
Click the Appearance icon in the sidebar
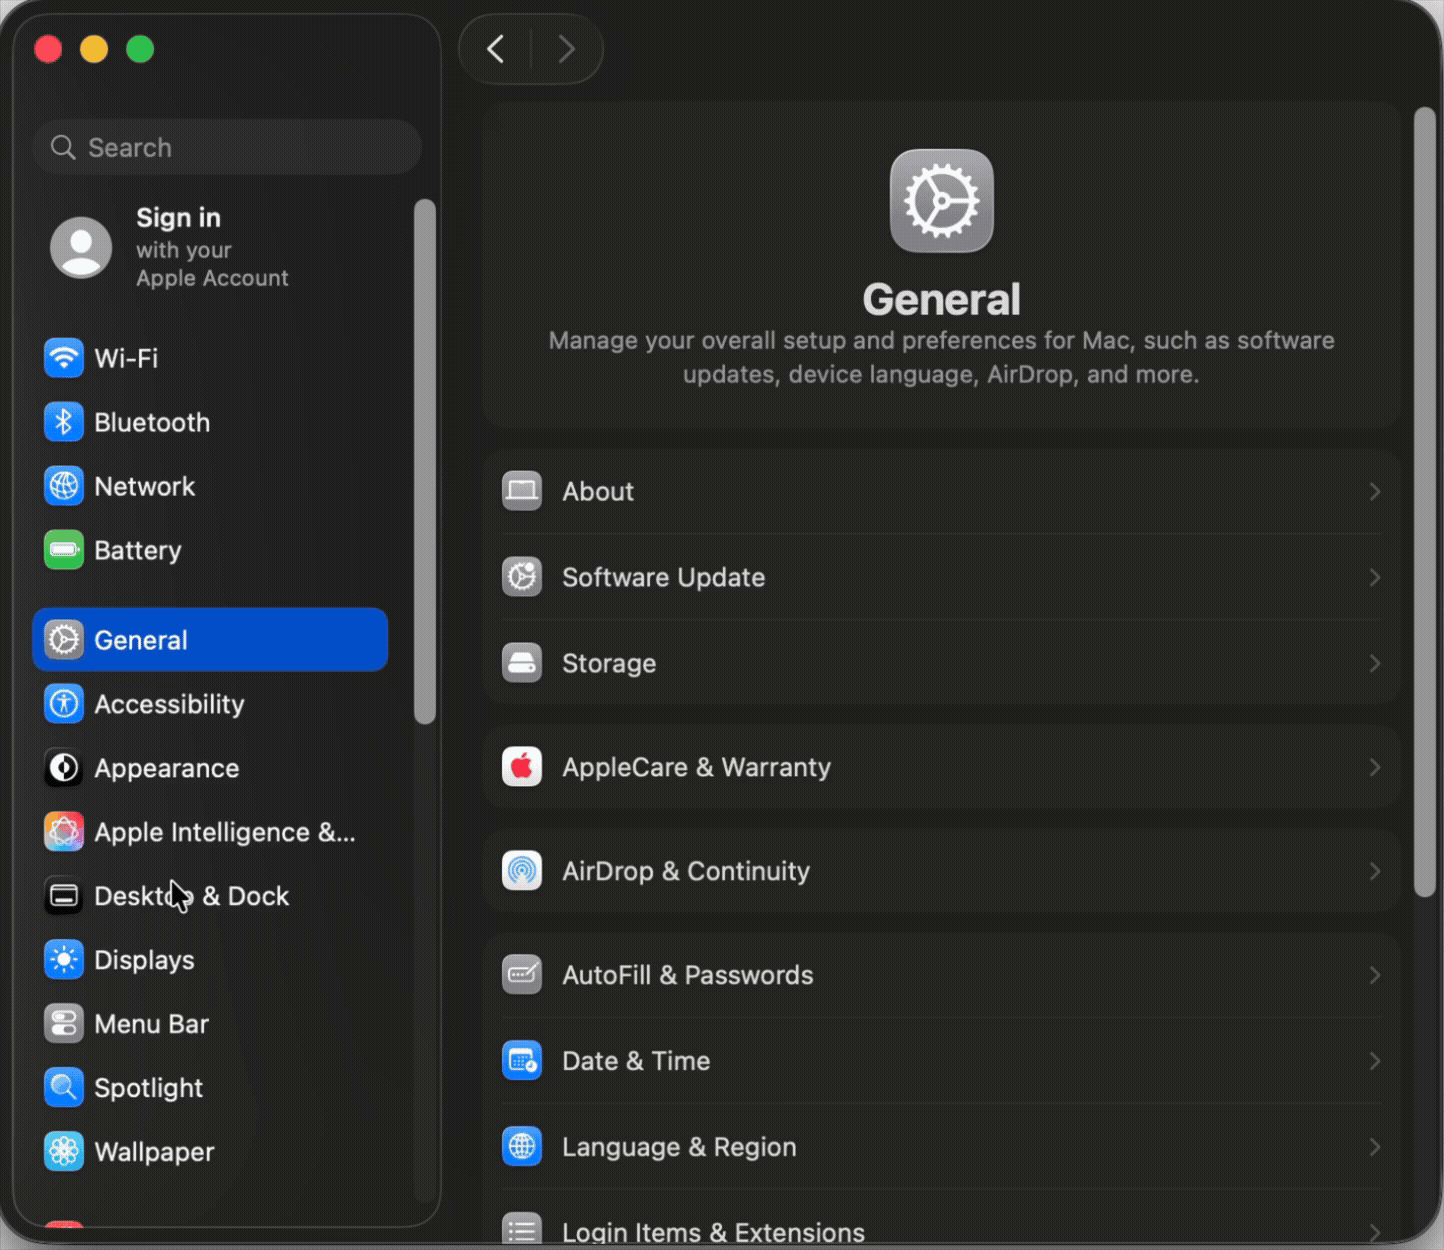[64, 768]
